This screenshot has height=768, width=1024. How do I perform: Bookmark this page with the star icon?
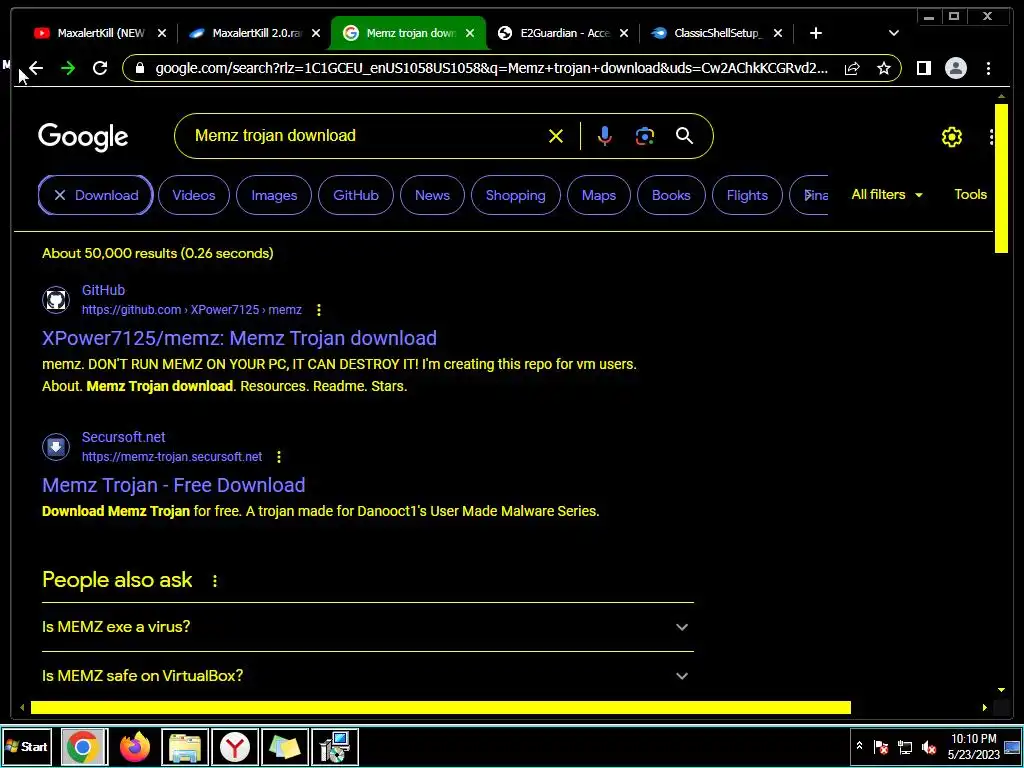tap(884, 68)
